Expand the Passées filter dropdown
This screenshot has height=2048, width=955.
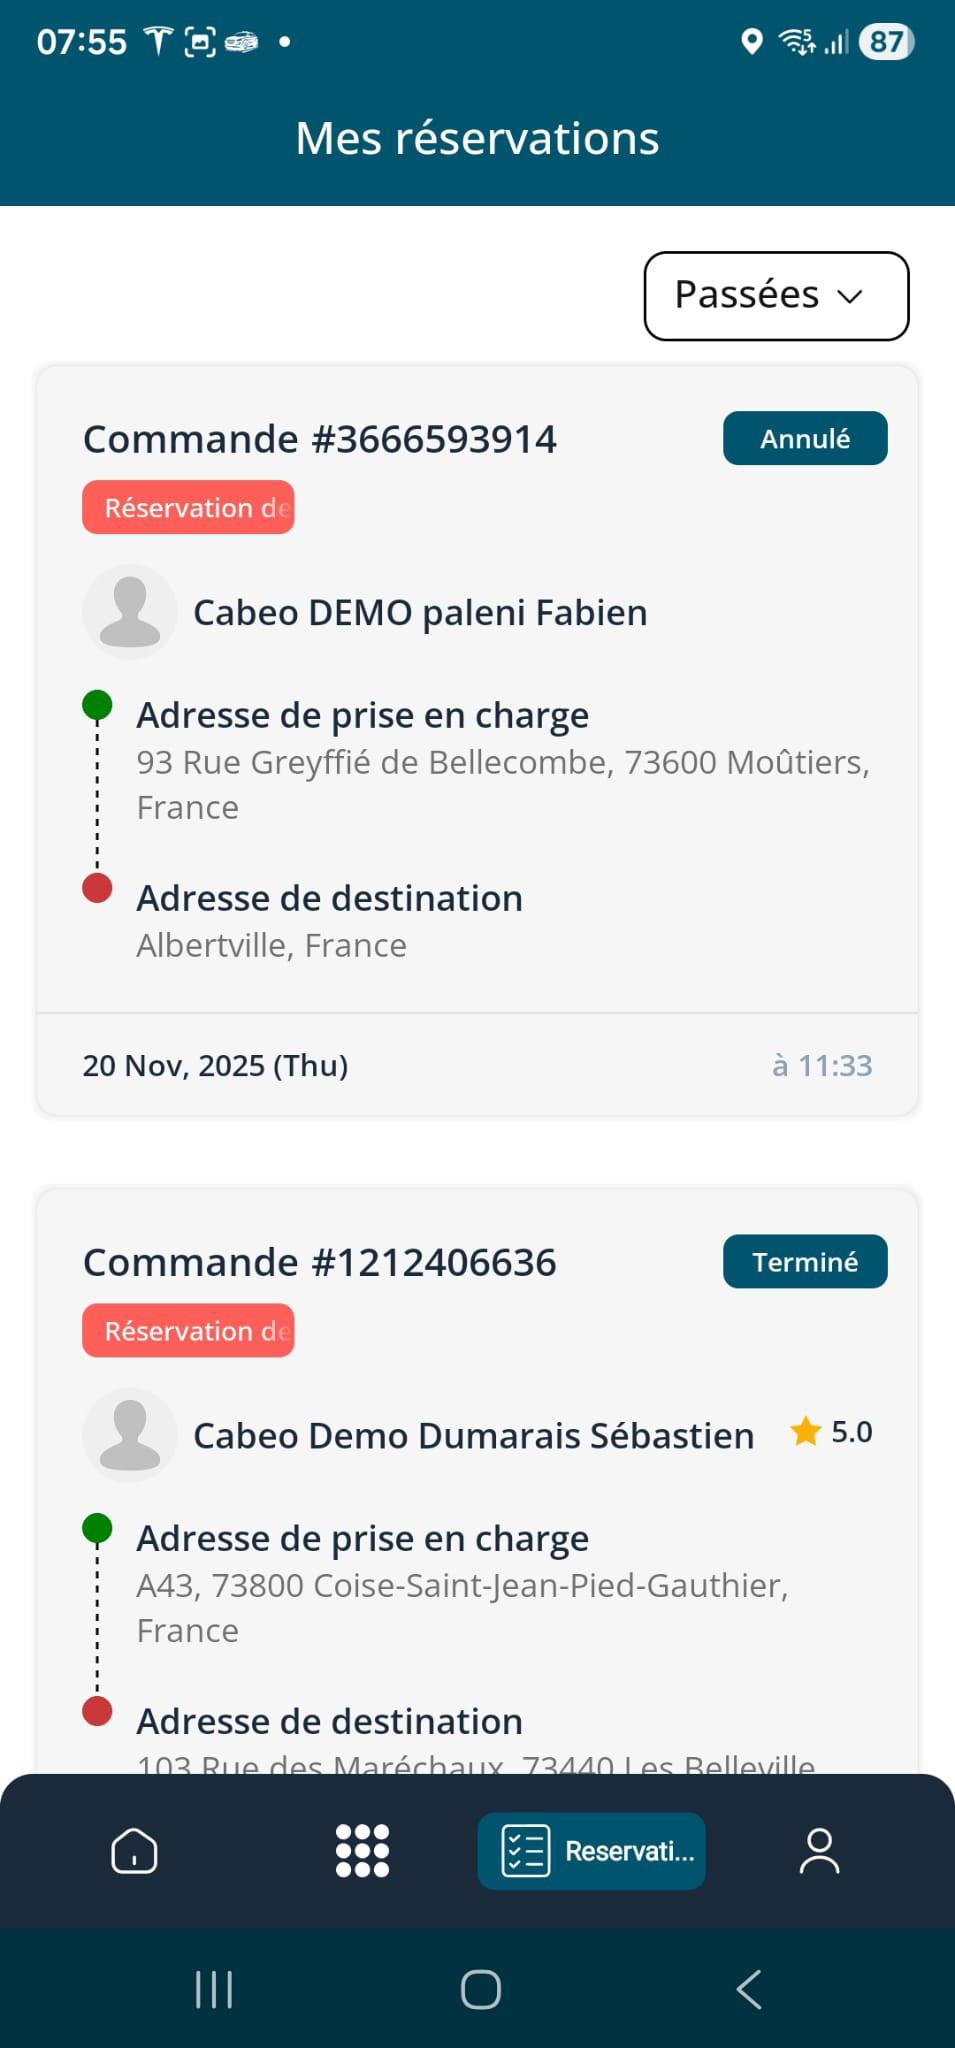tap(776, 296)
